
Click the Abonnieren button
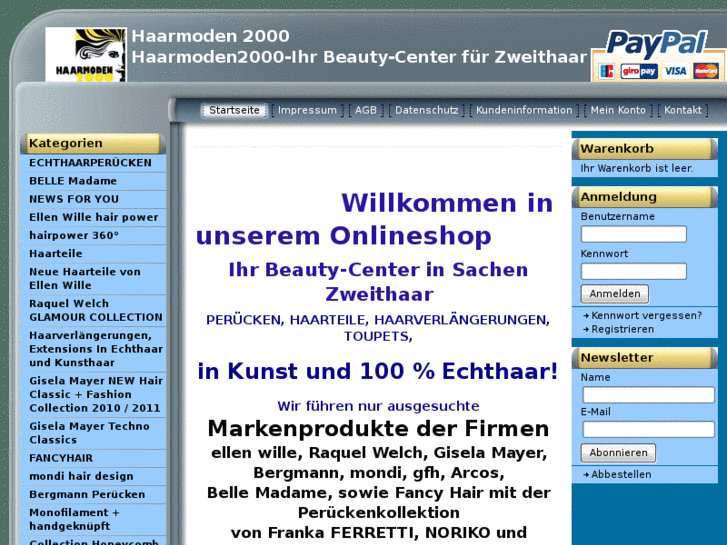pyautogui.click(x=619, y=453)
